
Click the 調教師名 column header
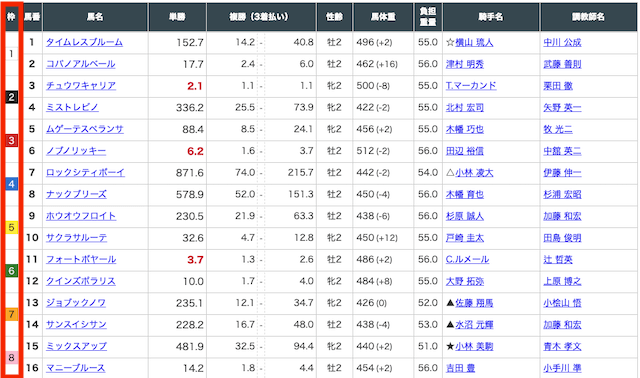coord(588,17)
